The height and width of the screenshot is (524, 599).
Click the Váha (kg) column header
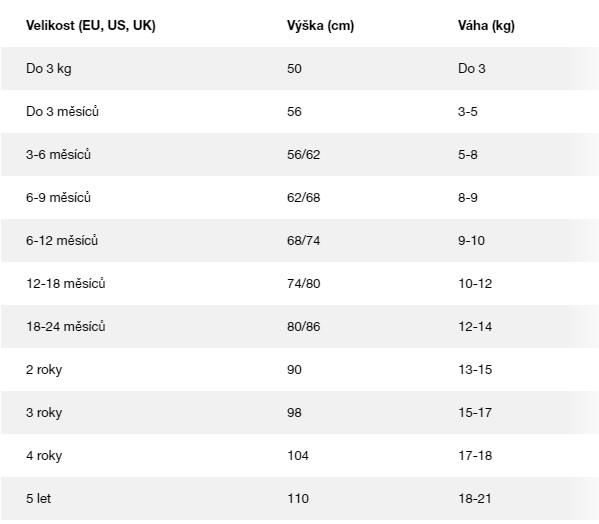[486, 26]
